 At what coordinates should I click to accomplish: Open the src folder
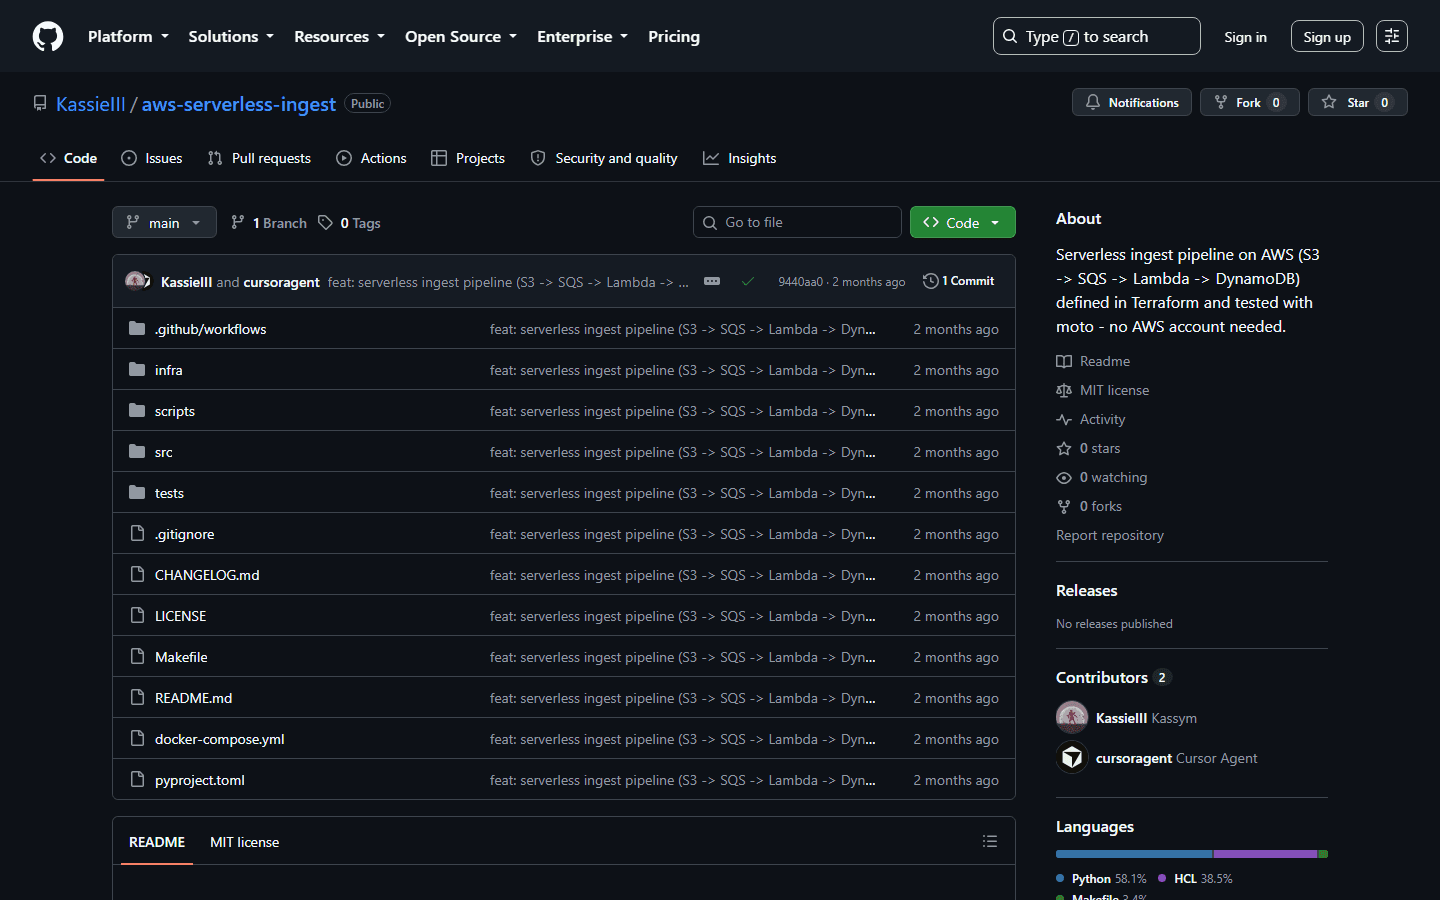164,452
